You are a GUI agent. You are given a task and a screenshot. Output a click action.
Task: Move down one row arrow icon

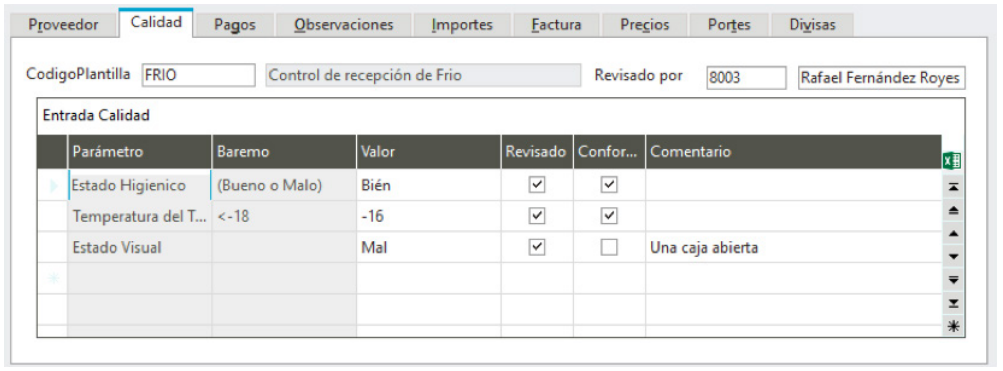pyautogui.click(x=953, y=257)
